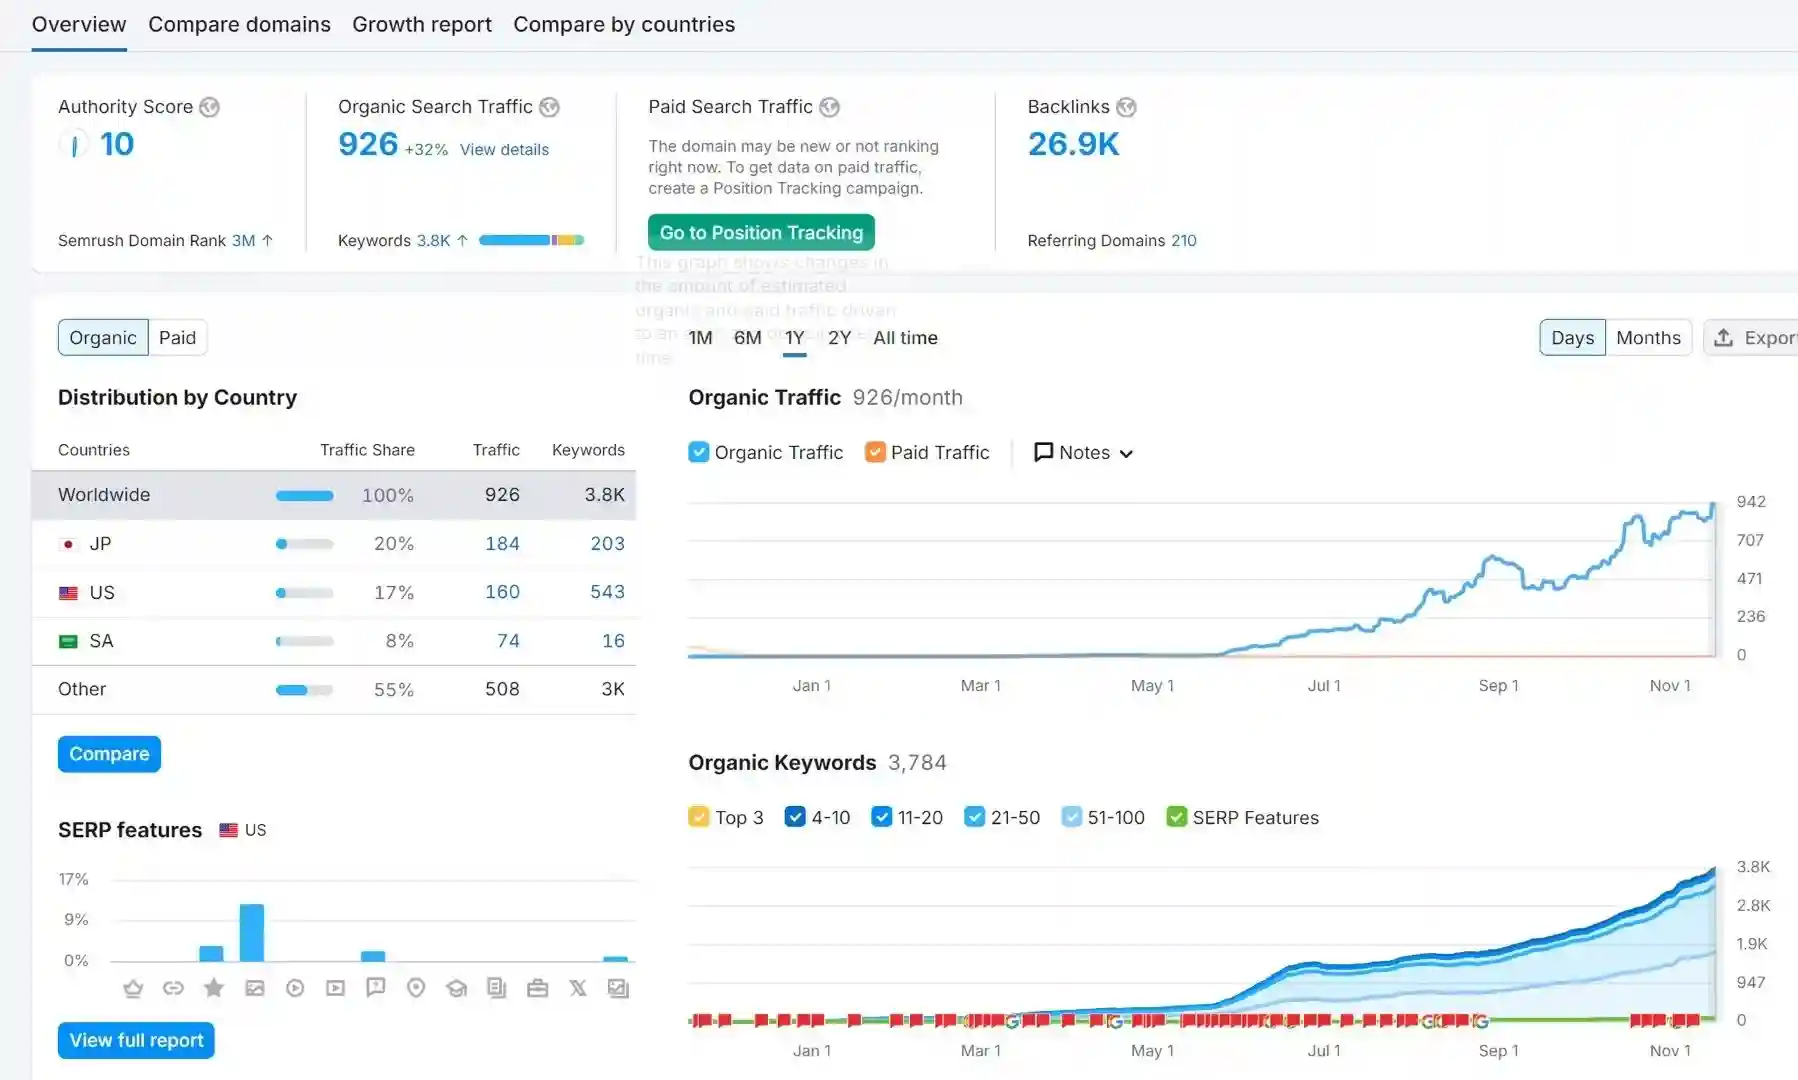1798x1080 pixels.
Task: Select the 6M time range
Action: [747, 338]
